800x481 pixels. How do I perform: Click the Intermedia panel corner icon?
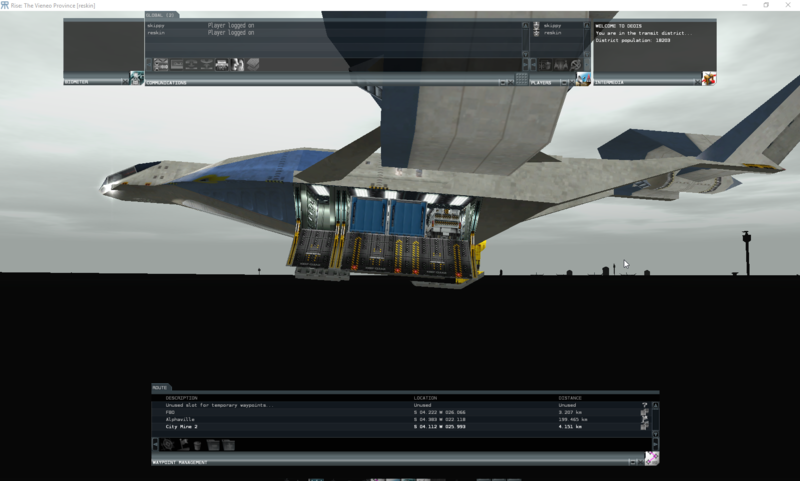[709, 79]
